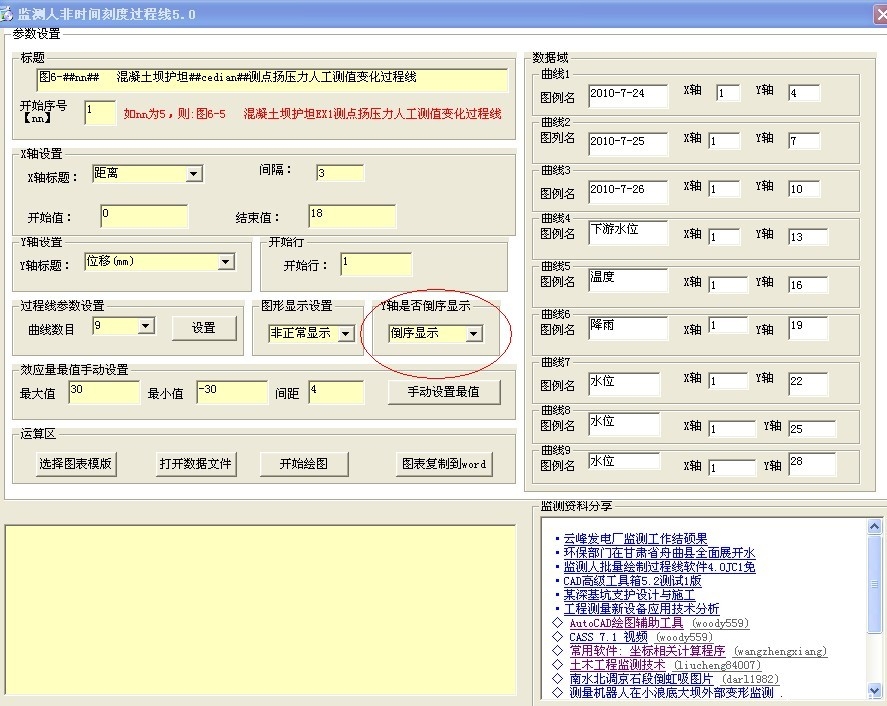Click 曲线6 Y轴 field with value 19

pyautogui.click(x=808, y=328)
